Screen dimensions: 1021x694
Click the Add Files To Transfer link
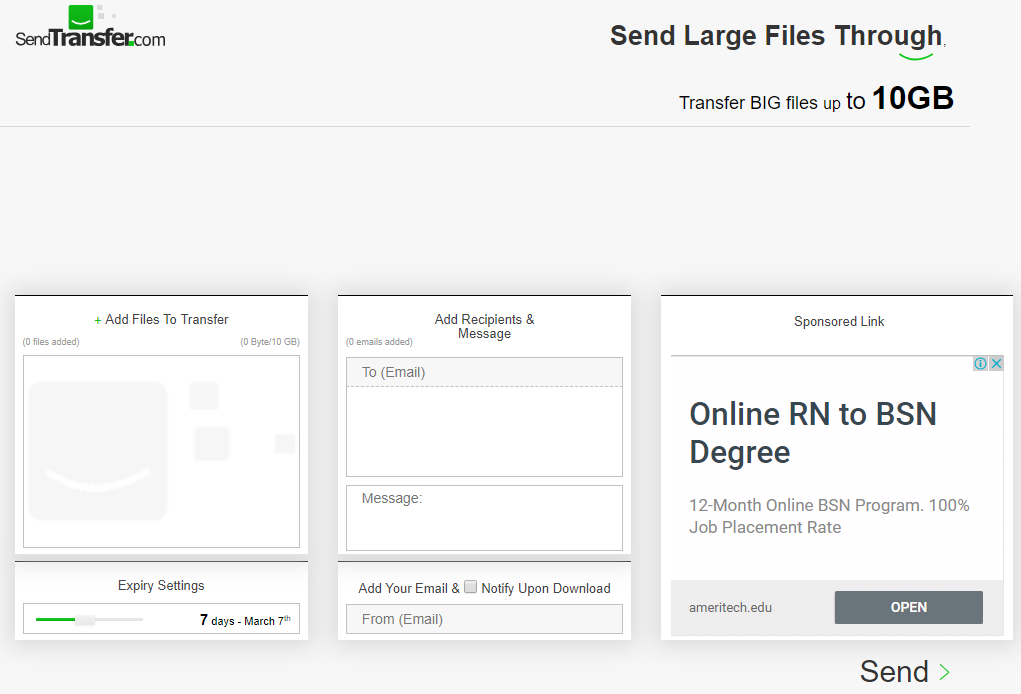(167, 320)
